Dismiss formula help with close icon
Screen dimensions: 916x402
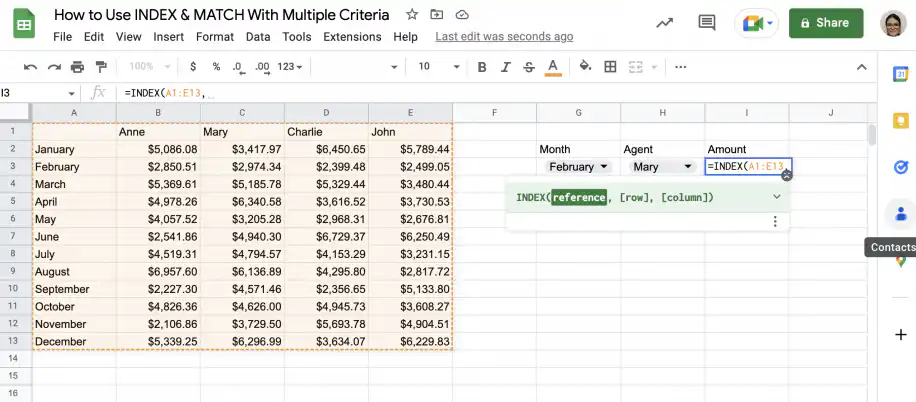[x=787, y=175]
